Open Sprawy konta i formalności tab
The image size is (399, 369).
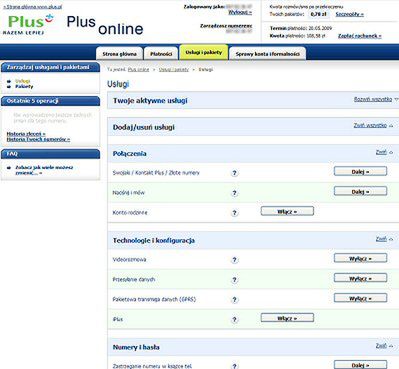pyautogui.click(x=268, y=54)
